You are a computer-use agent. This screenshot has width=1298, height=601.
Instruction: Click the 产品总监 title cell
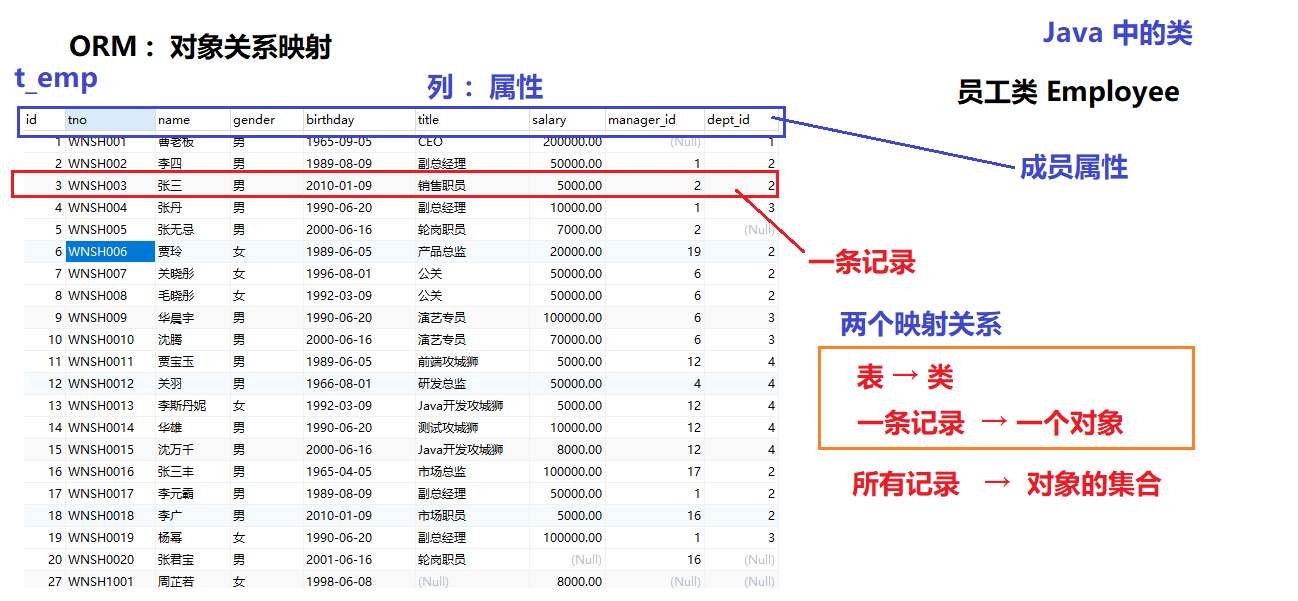pos(471,251)
